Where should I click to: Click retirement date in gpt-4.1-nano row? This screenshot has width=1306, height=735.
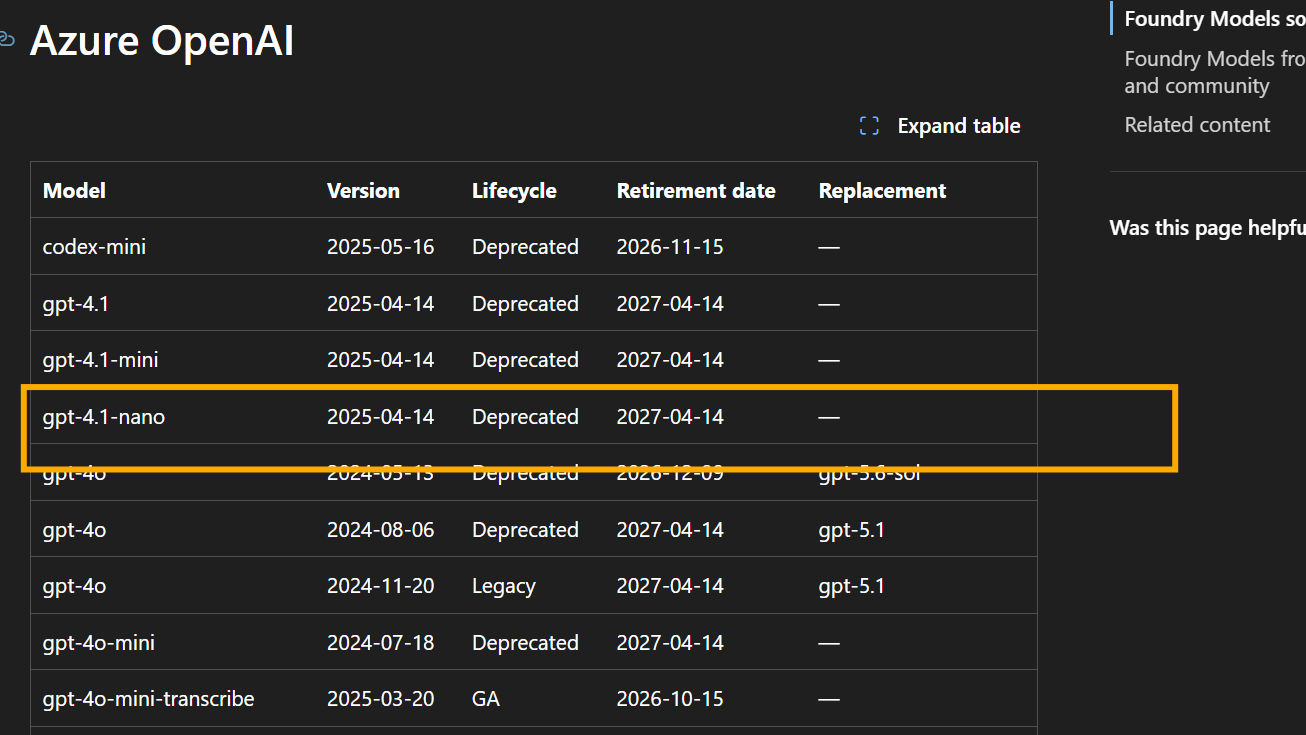click(x=670, y=416)
